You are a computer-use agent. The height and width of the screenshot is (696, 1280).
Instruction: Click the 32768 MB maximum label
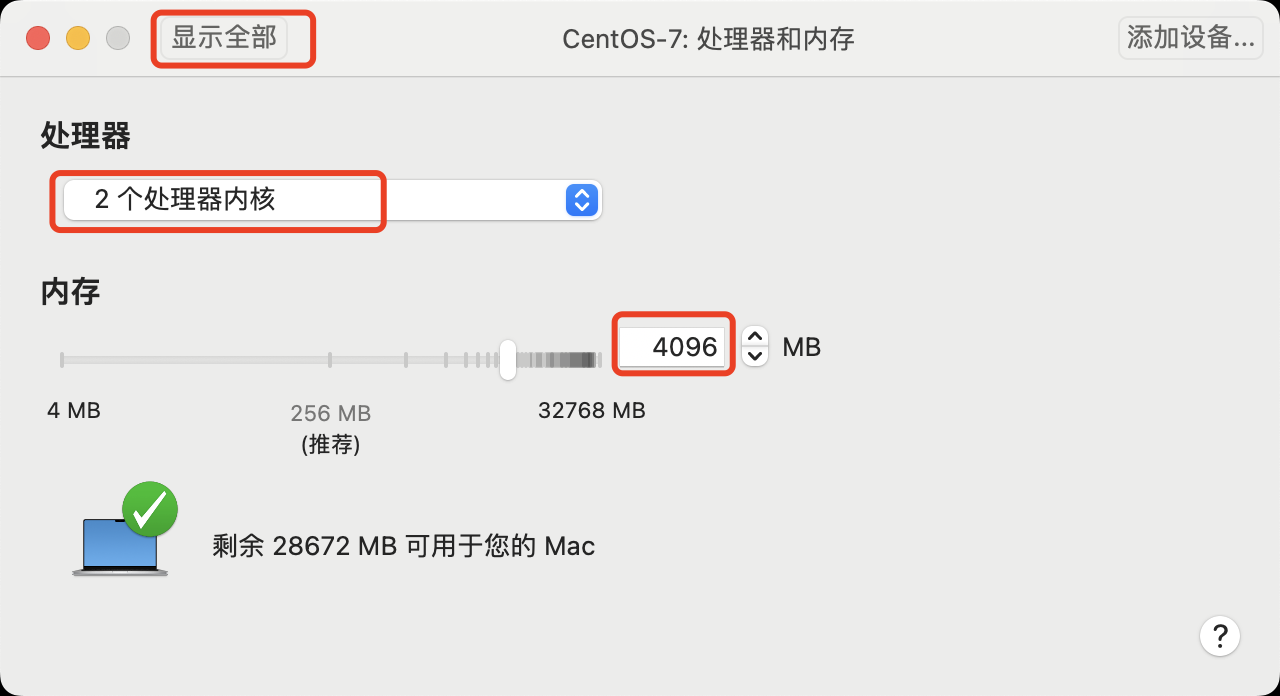click(592, 411)
